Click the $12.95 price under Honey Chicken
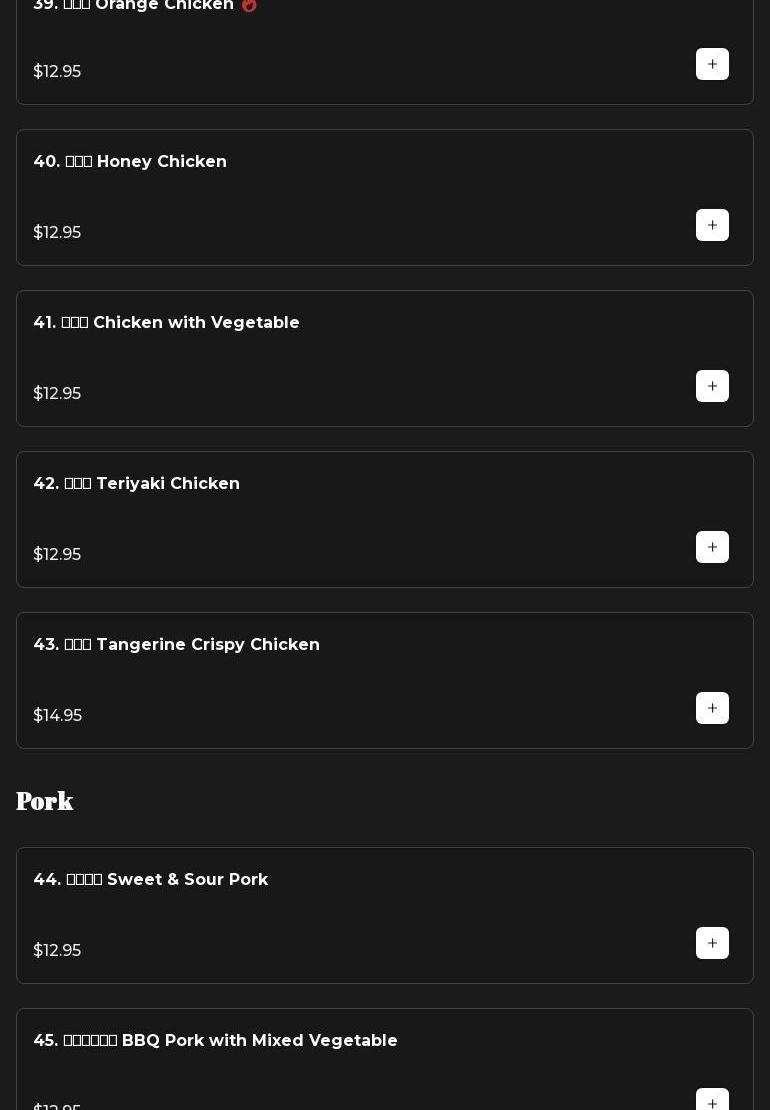The height and width of the screenshot is (1110, 770). [57, 232]
